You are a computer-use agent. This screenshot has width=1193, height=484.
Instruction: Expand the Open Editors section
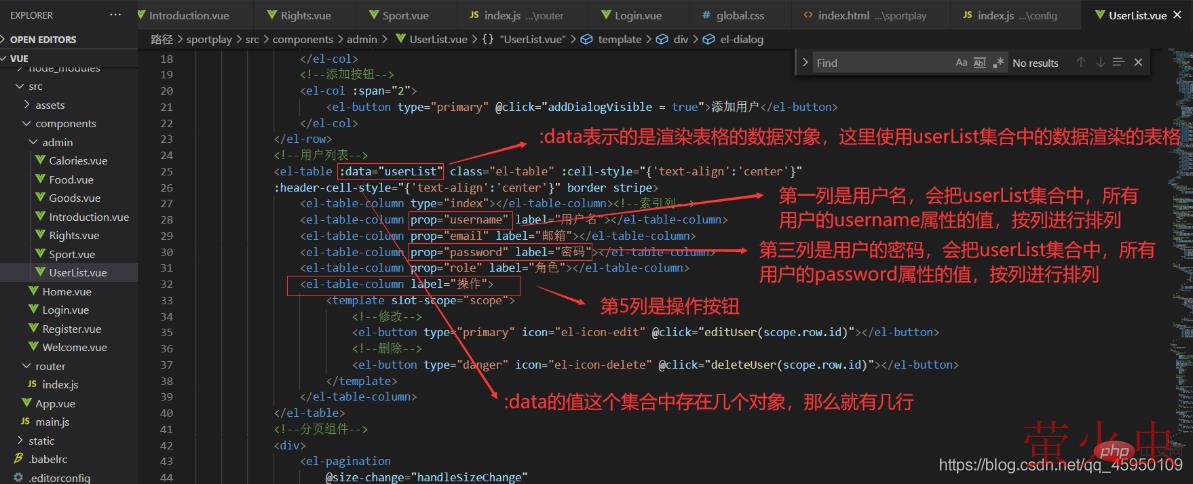(45, 40)
